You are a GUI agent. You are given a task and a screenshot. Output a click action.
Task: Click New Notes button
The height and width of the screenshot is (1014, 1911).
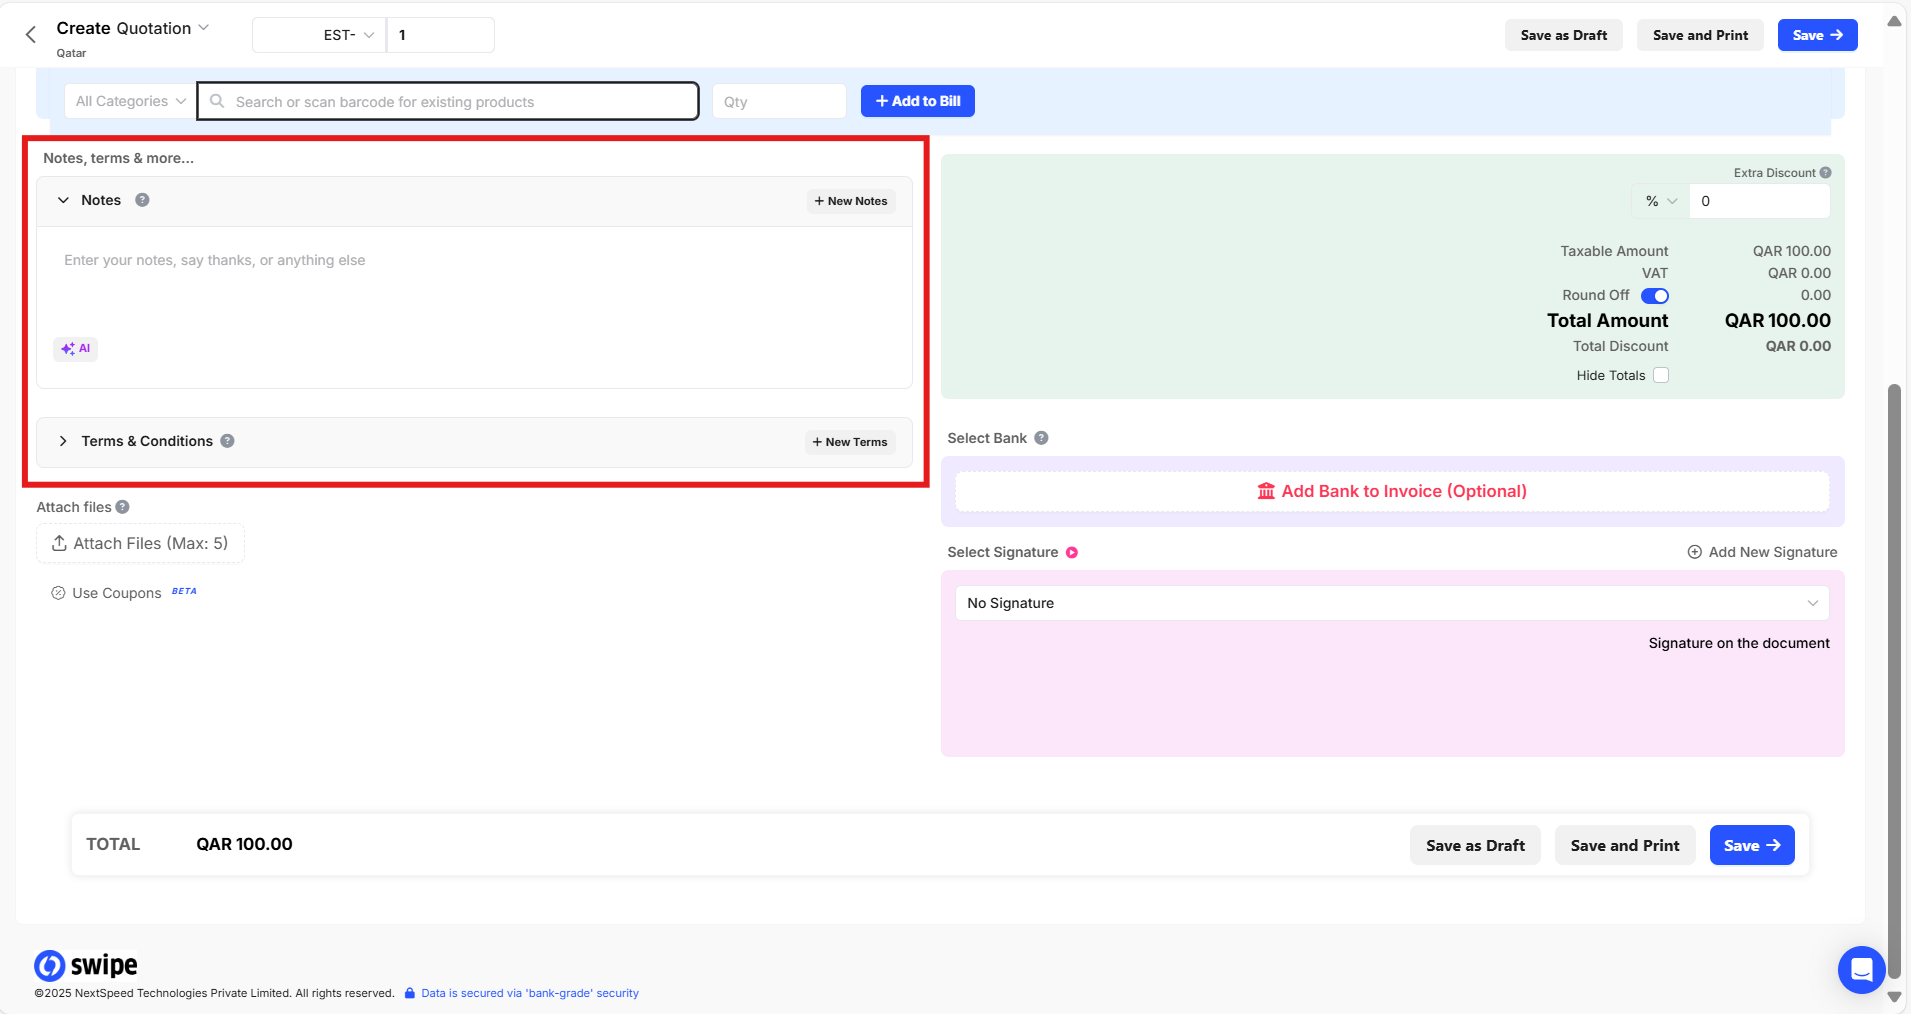click(851, 201)
